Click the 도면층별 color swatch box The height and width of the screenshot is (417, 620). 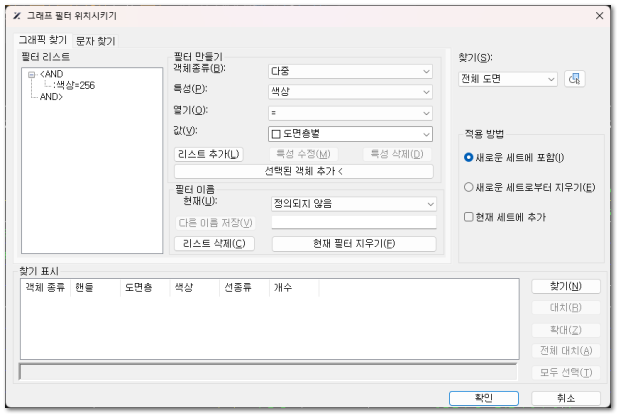click(x=276, y=134)
